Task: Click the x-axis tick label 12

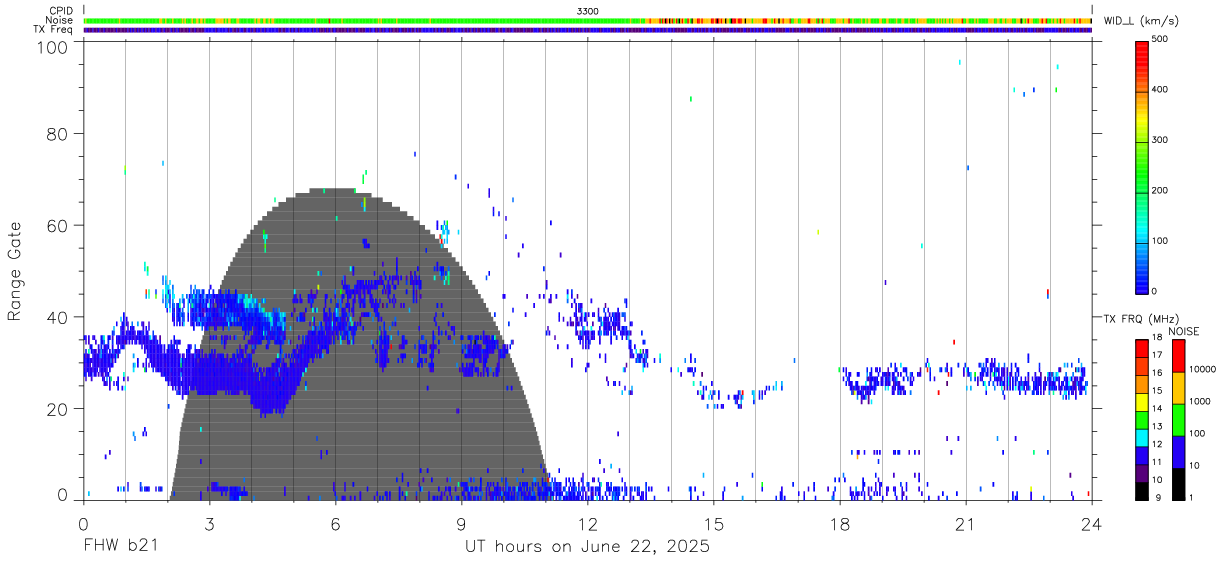Action: (587, 523)
